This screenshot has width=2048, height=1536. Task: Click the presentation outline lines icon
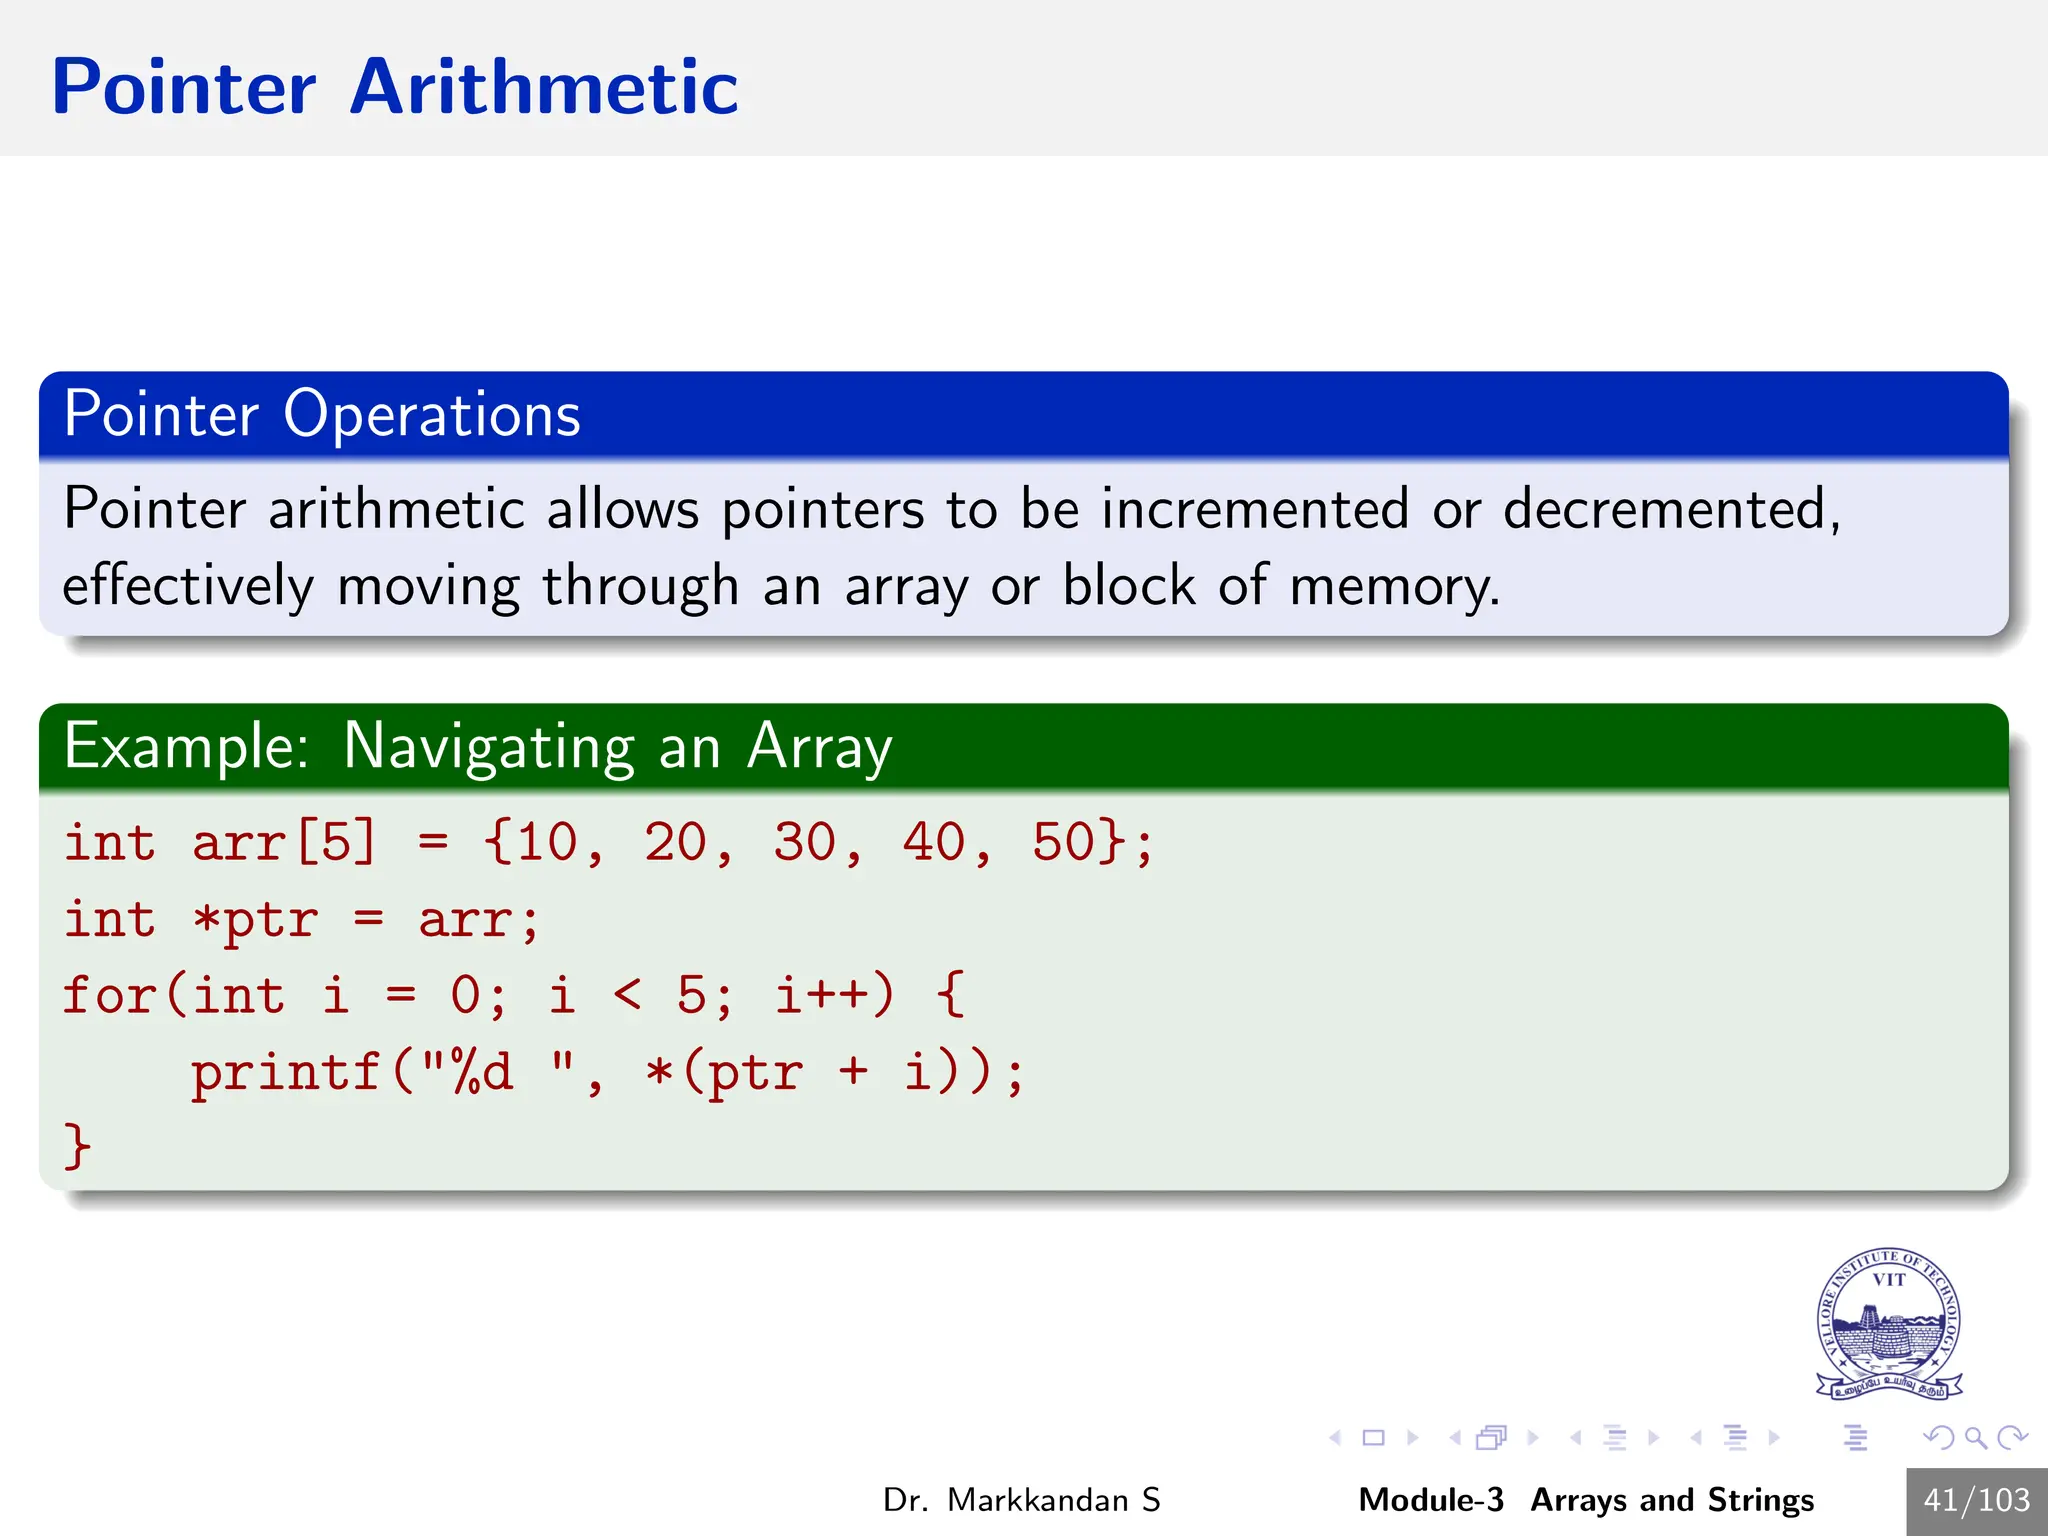[x=1856, y=1438]
